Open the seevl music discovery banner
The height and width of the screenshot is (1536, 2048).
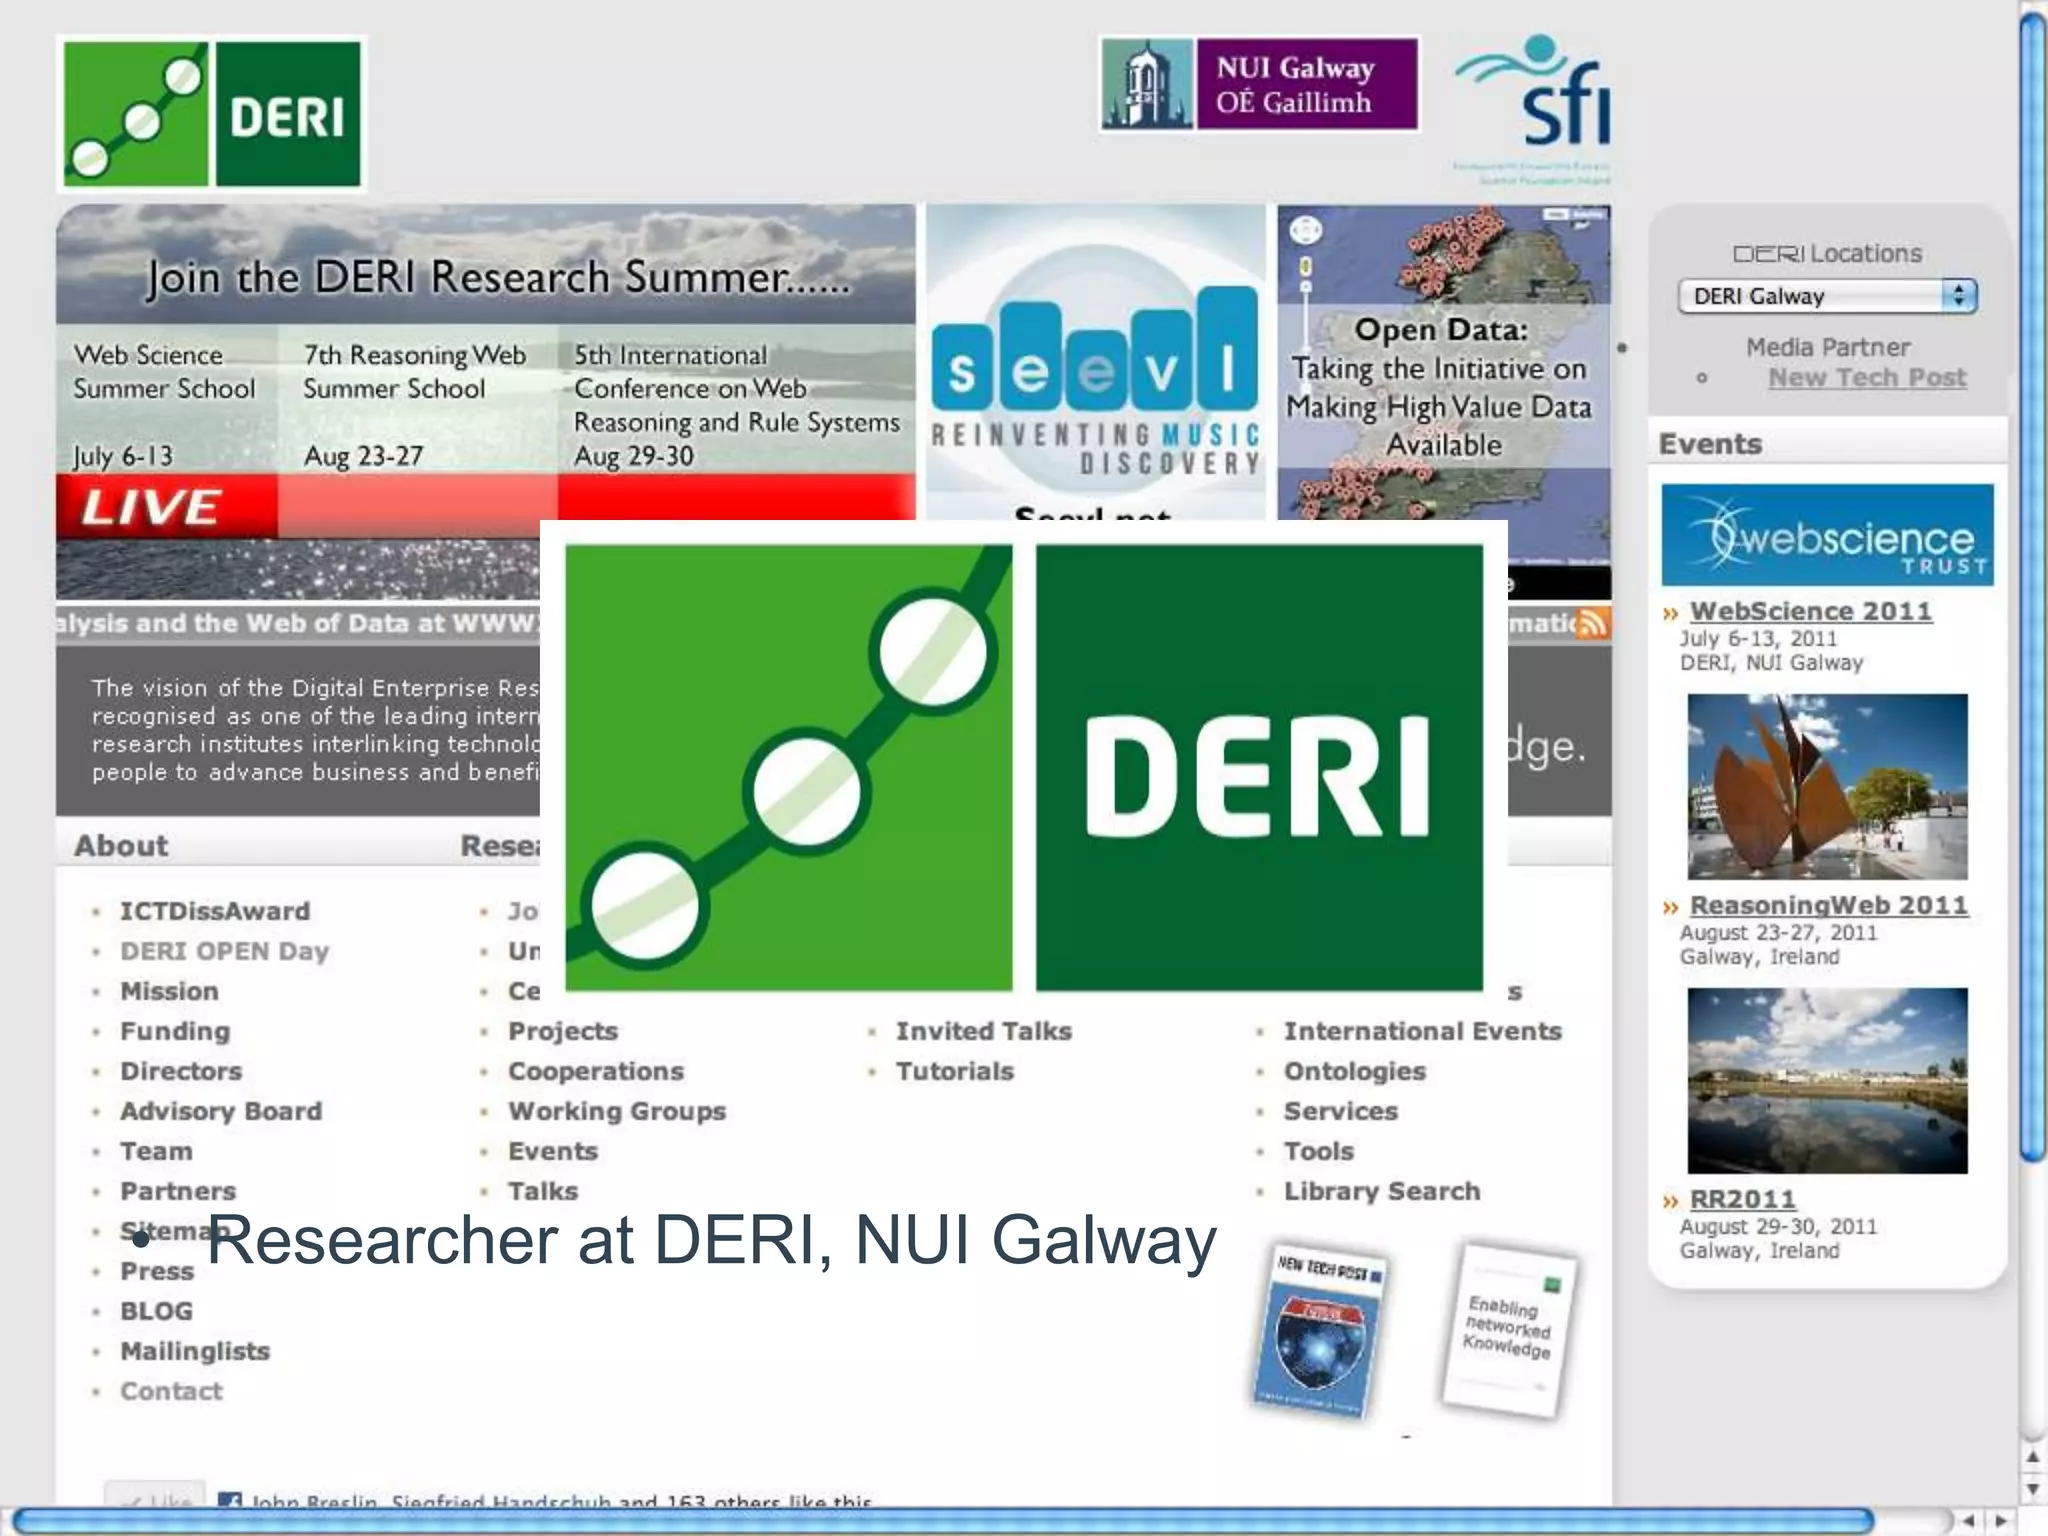(1095, 362)
